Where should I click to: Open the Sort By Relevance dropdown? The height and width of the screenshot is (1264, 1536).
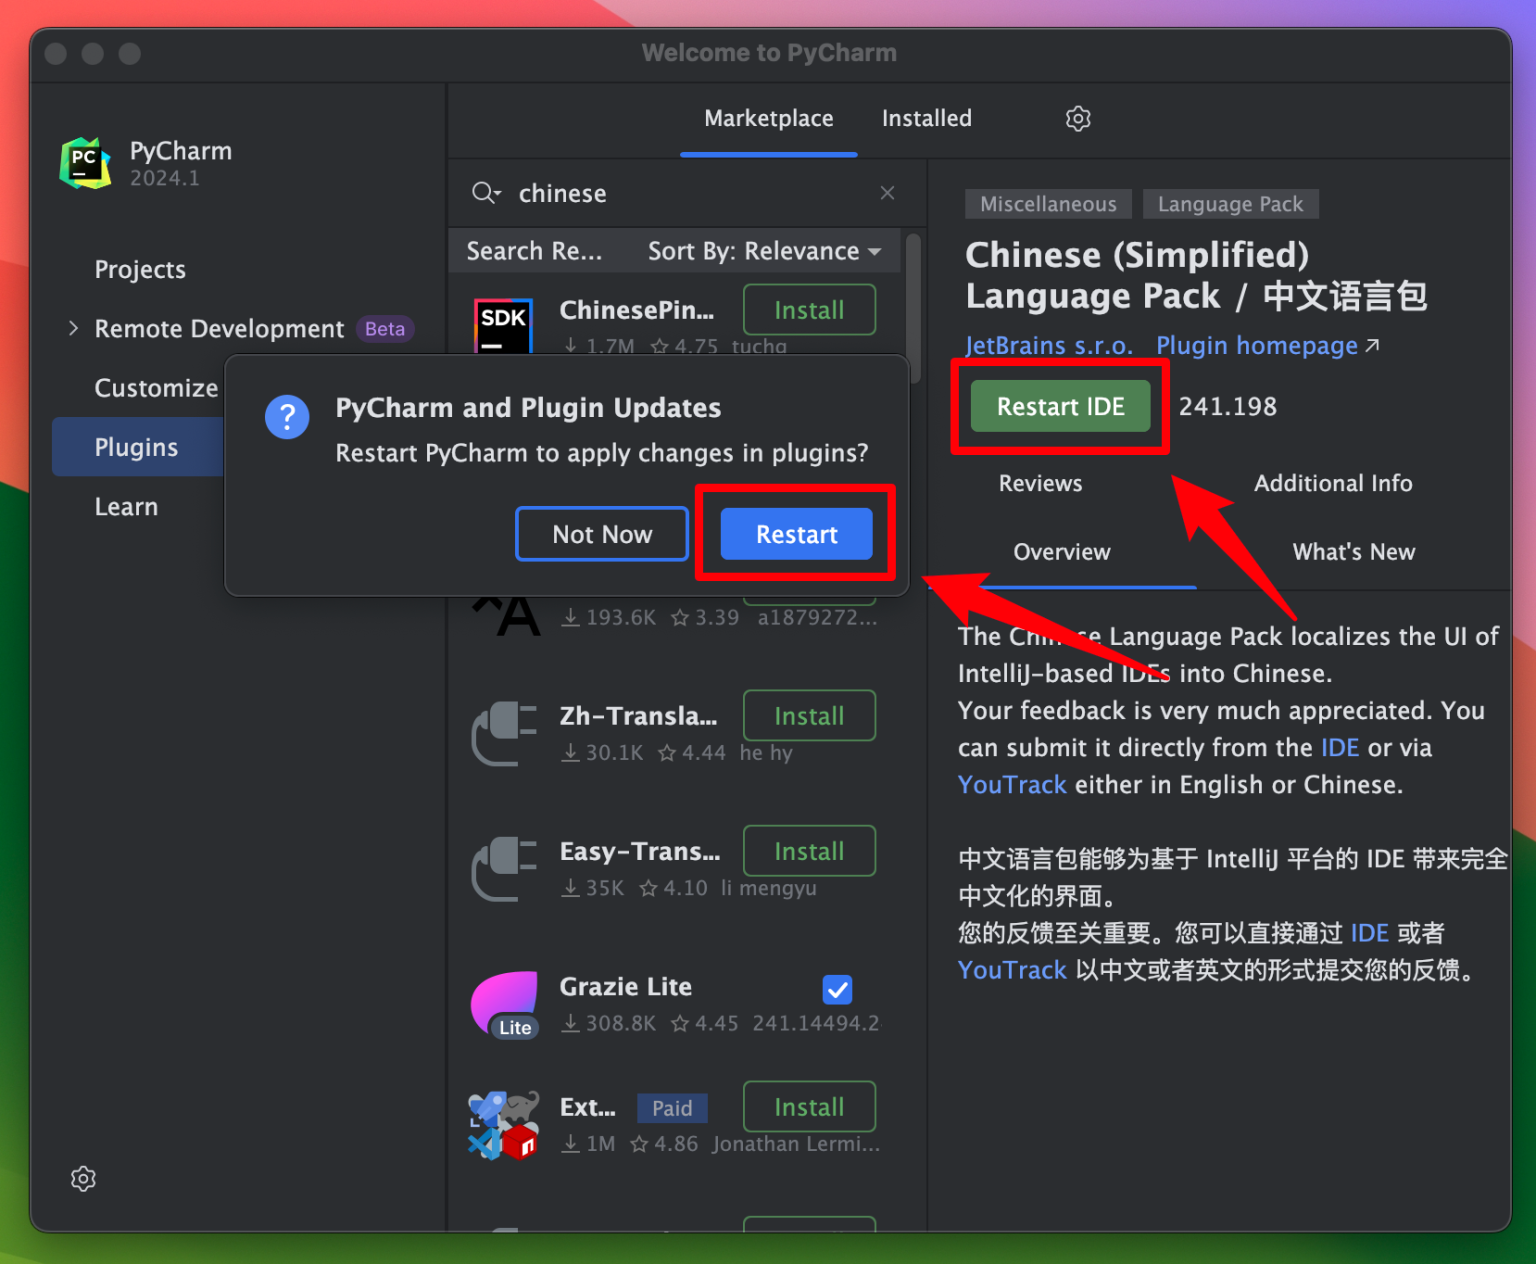point(764,251)
